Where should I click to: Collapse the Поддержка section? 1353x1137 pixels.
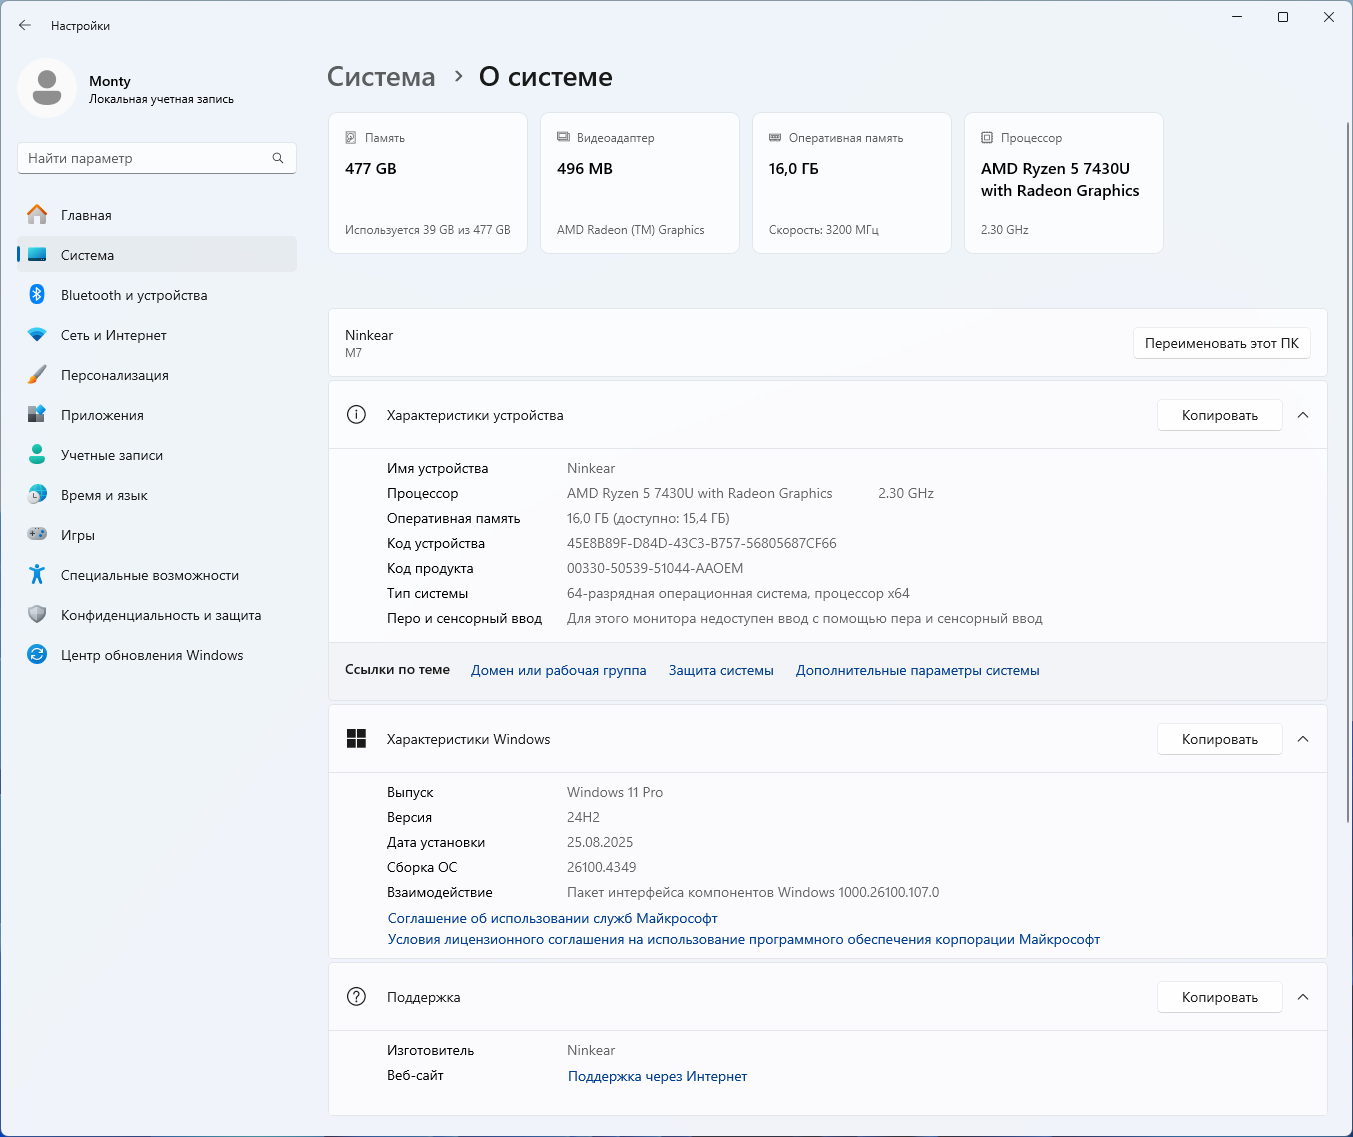coord(1303,997)
